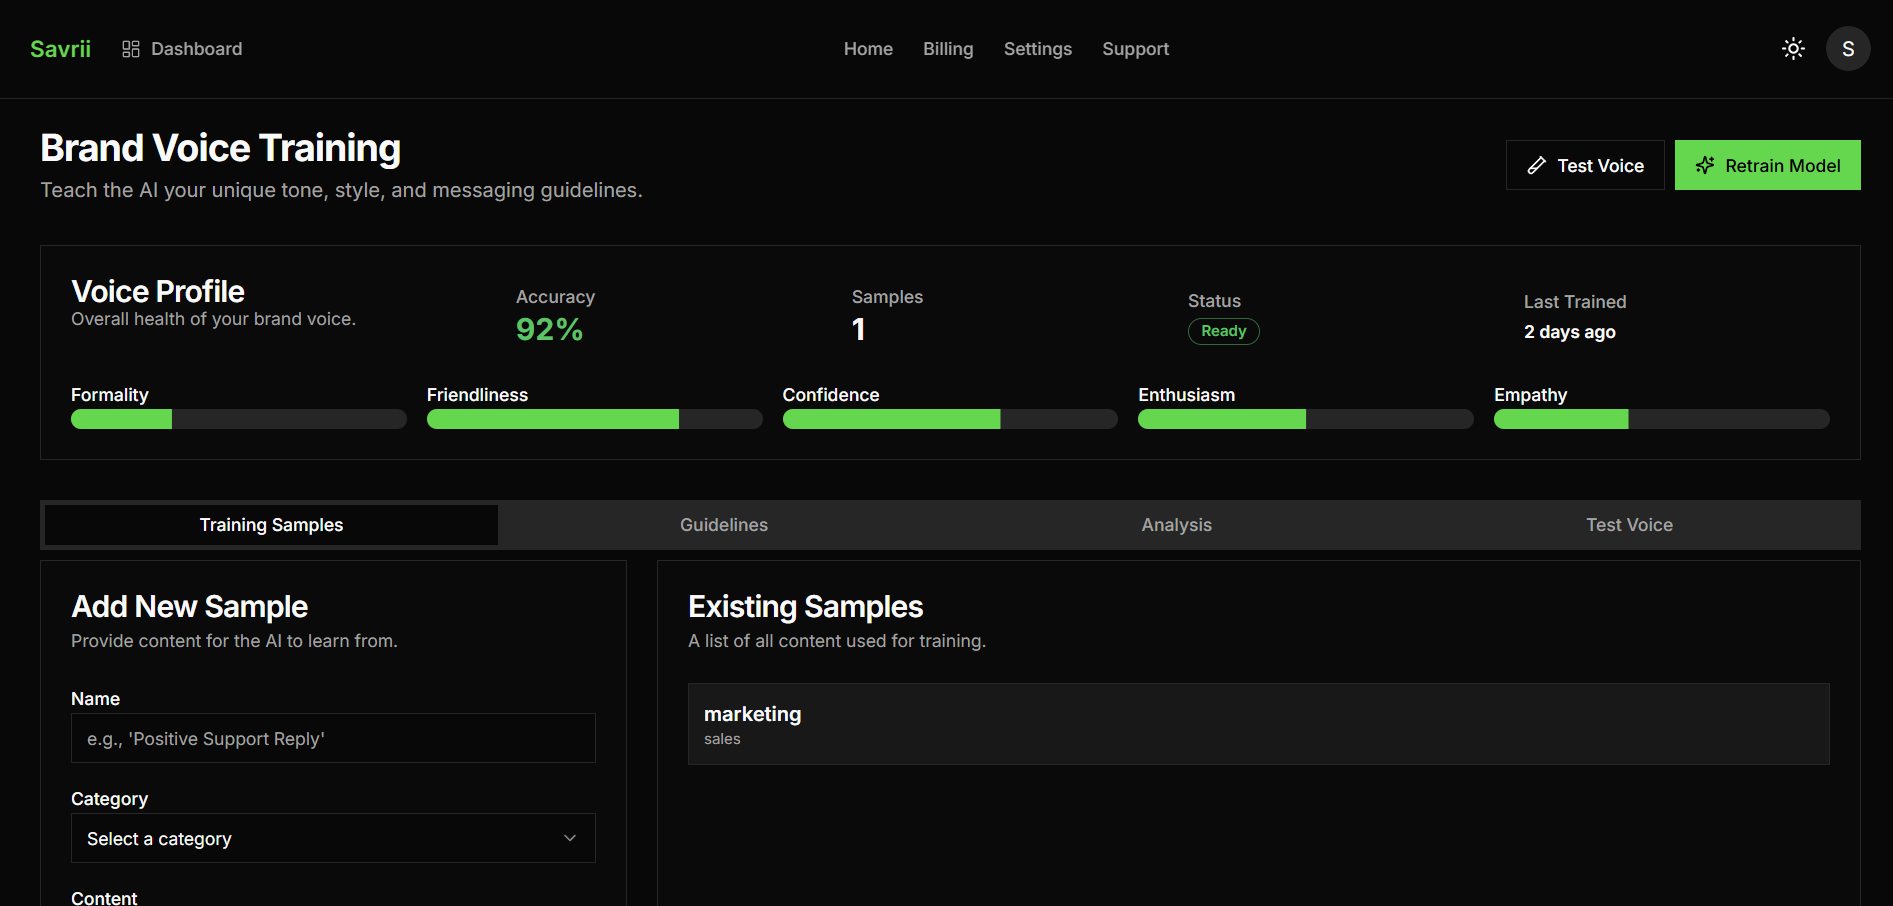Click the Enthusiasm progress bar
1893x906 pixels.
click(1306, 419)
